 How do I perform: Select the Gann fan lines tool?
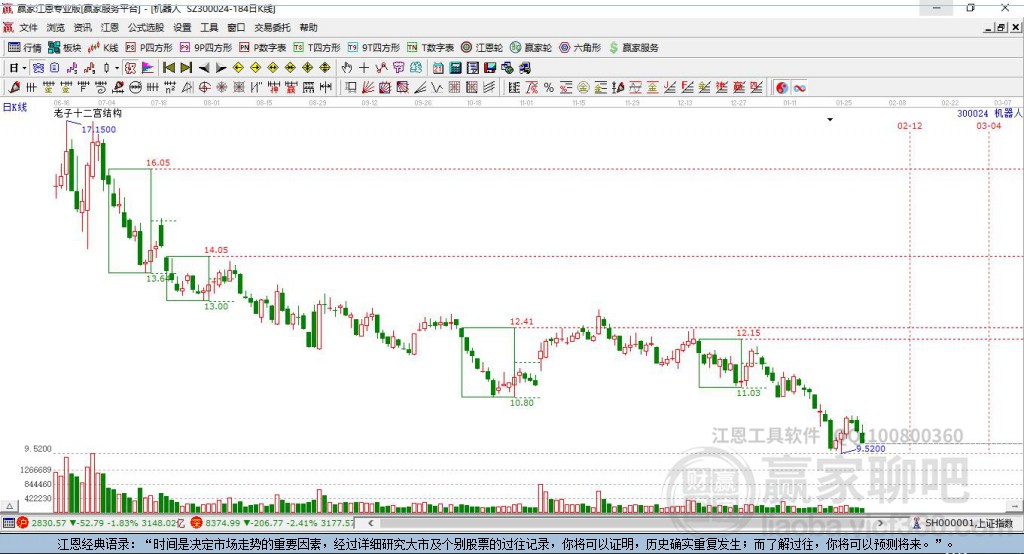tap(368, 88)
